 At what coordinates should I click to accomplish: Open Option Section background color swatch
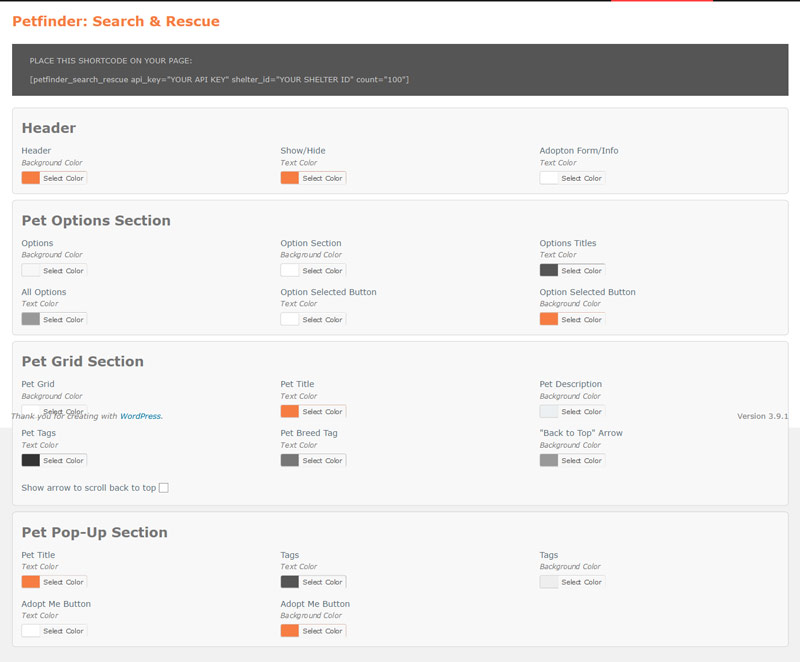point(290,271)
